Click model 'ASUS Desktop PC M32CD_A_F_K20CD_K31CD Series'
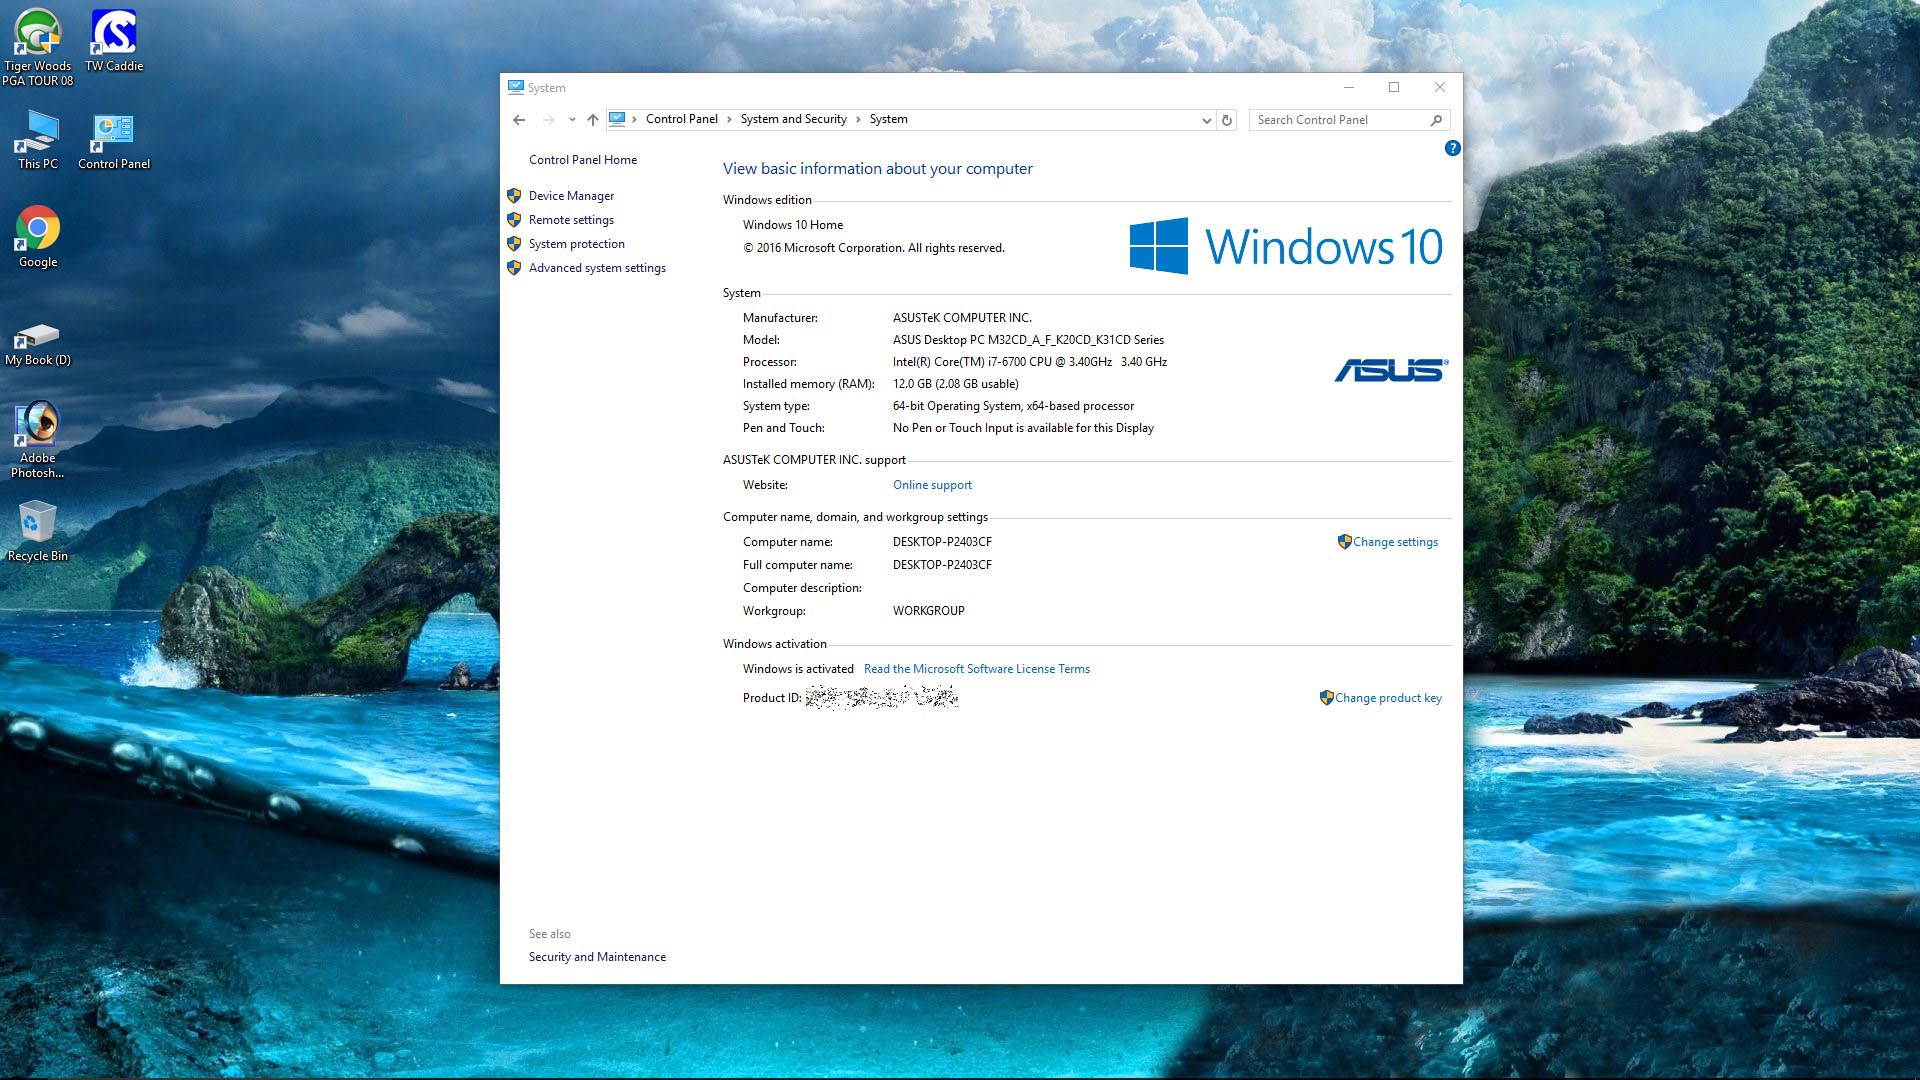 click(x=1028, y=340)
